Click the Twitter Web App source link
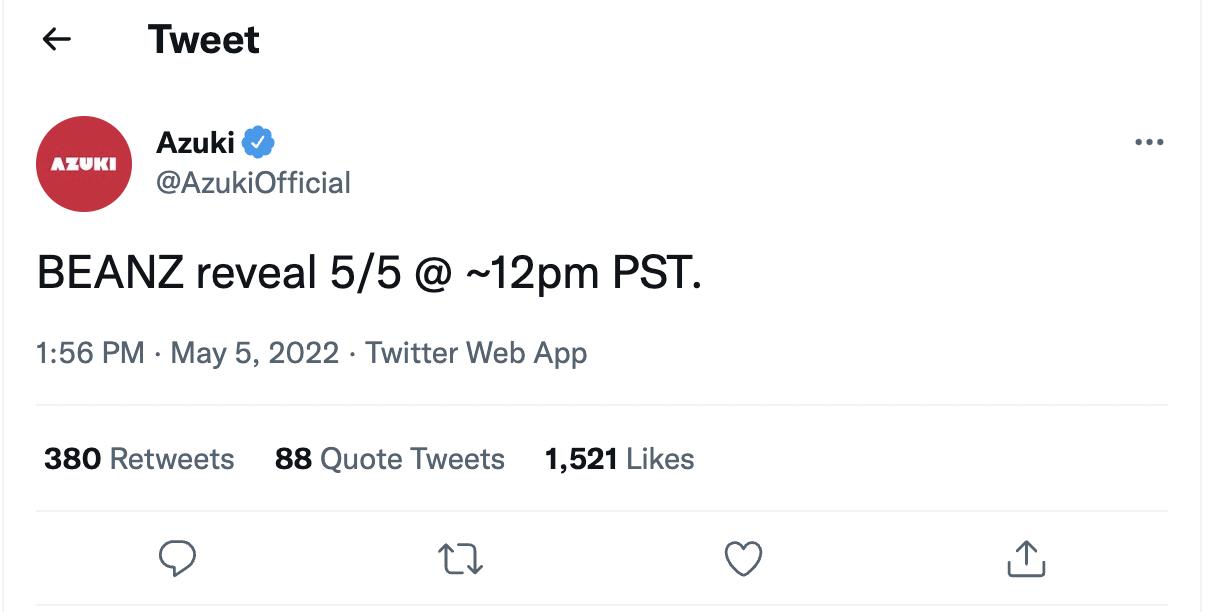 click(476, 353)
